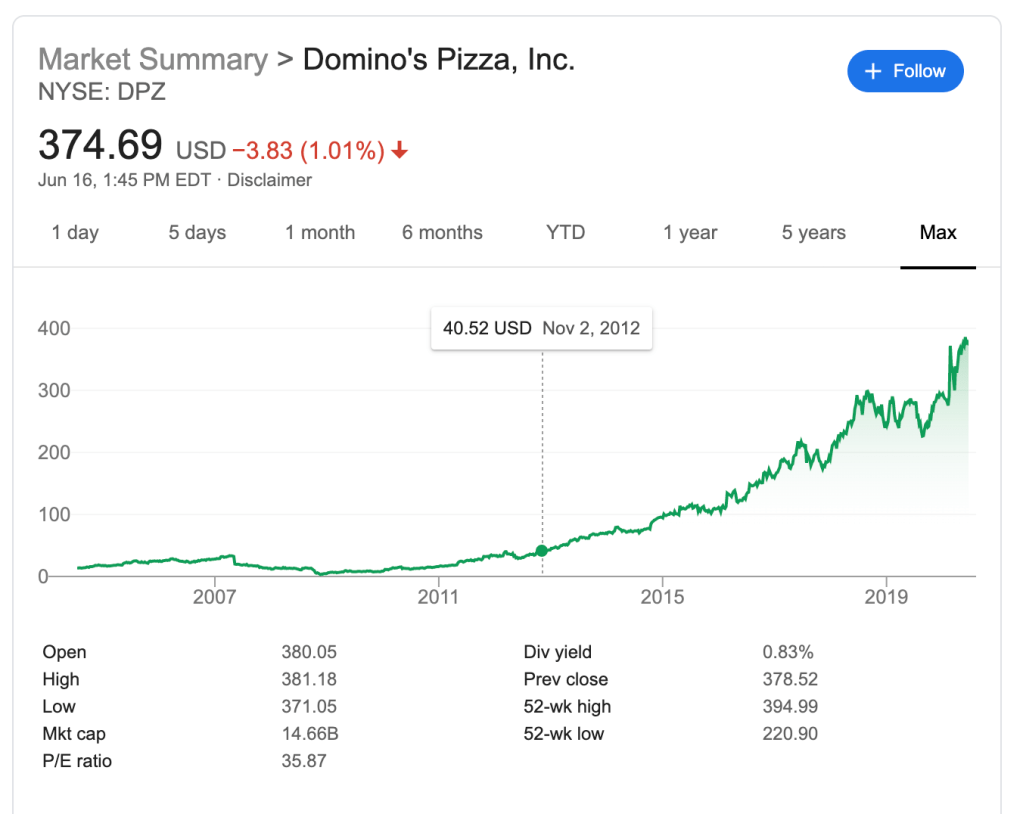Select the 1 month tab
The image size is (1023, 814).
(320, 233)
